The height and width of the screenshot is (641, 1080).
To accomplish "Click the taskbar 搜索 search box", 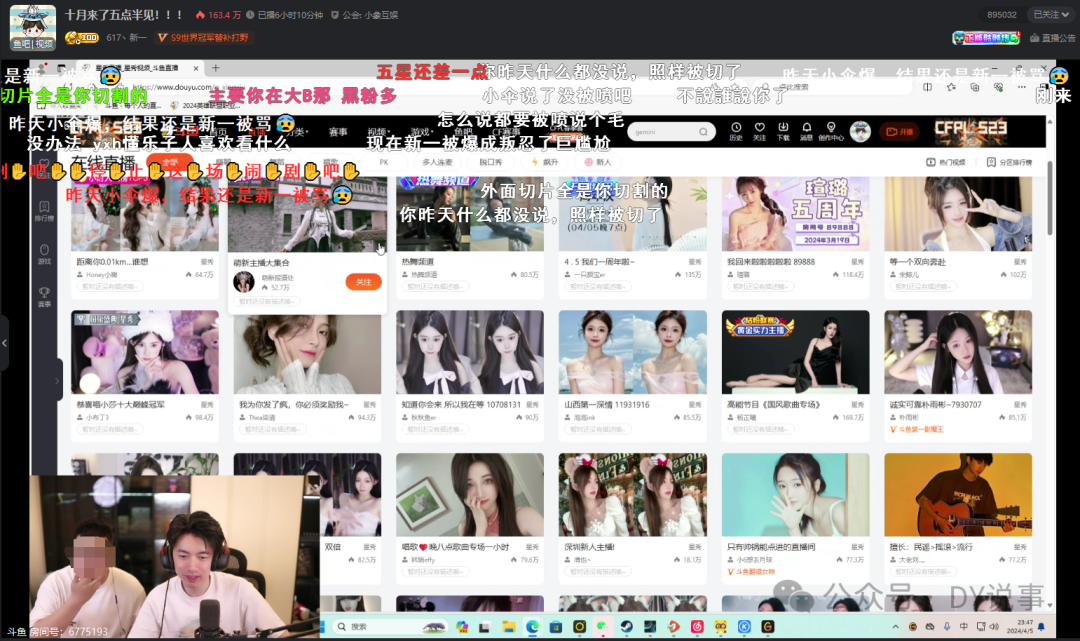I will click(x=389, y=627).
